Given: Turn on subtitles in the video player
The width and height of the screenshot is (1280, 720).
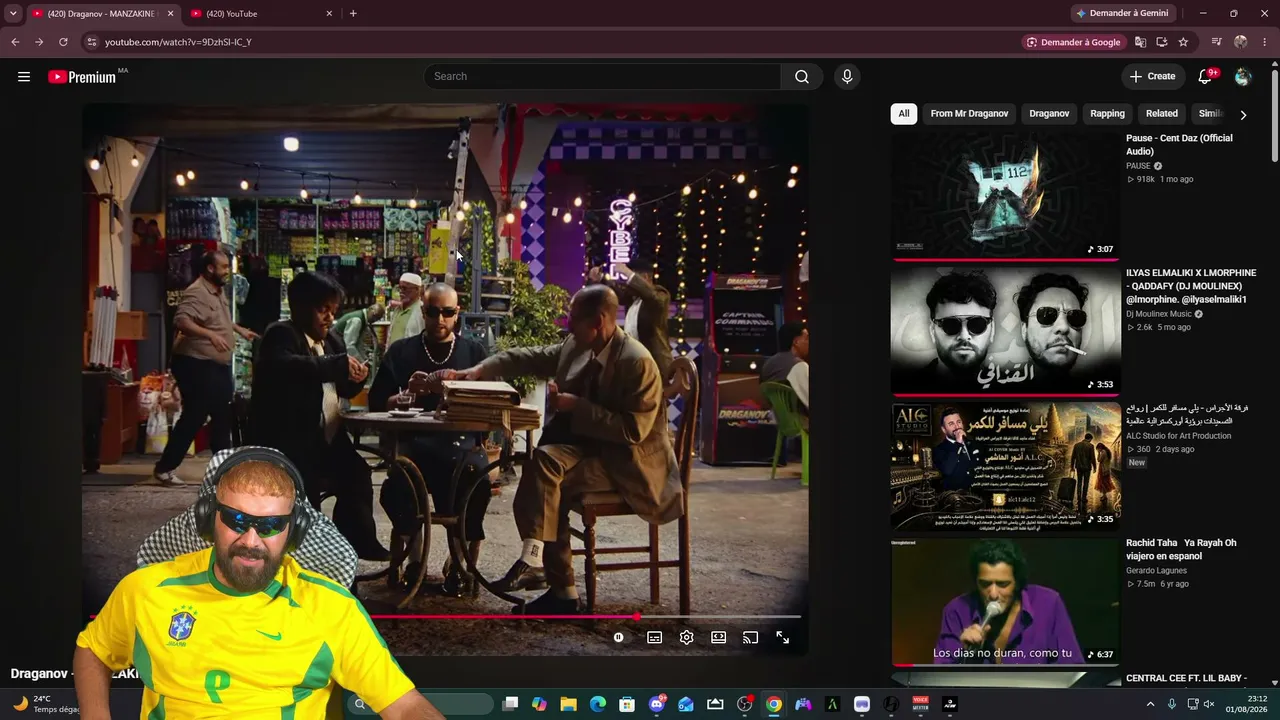Looking at the screenshot, I should [x=654, y=638].
